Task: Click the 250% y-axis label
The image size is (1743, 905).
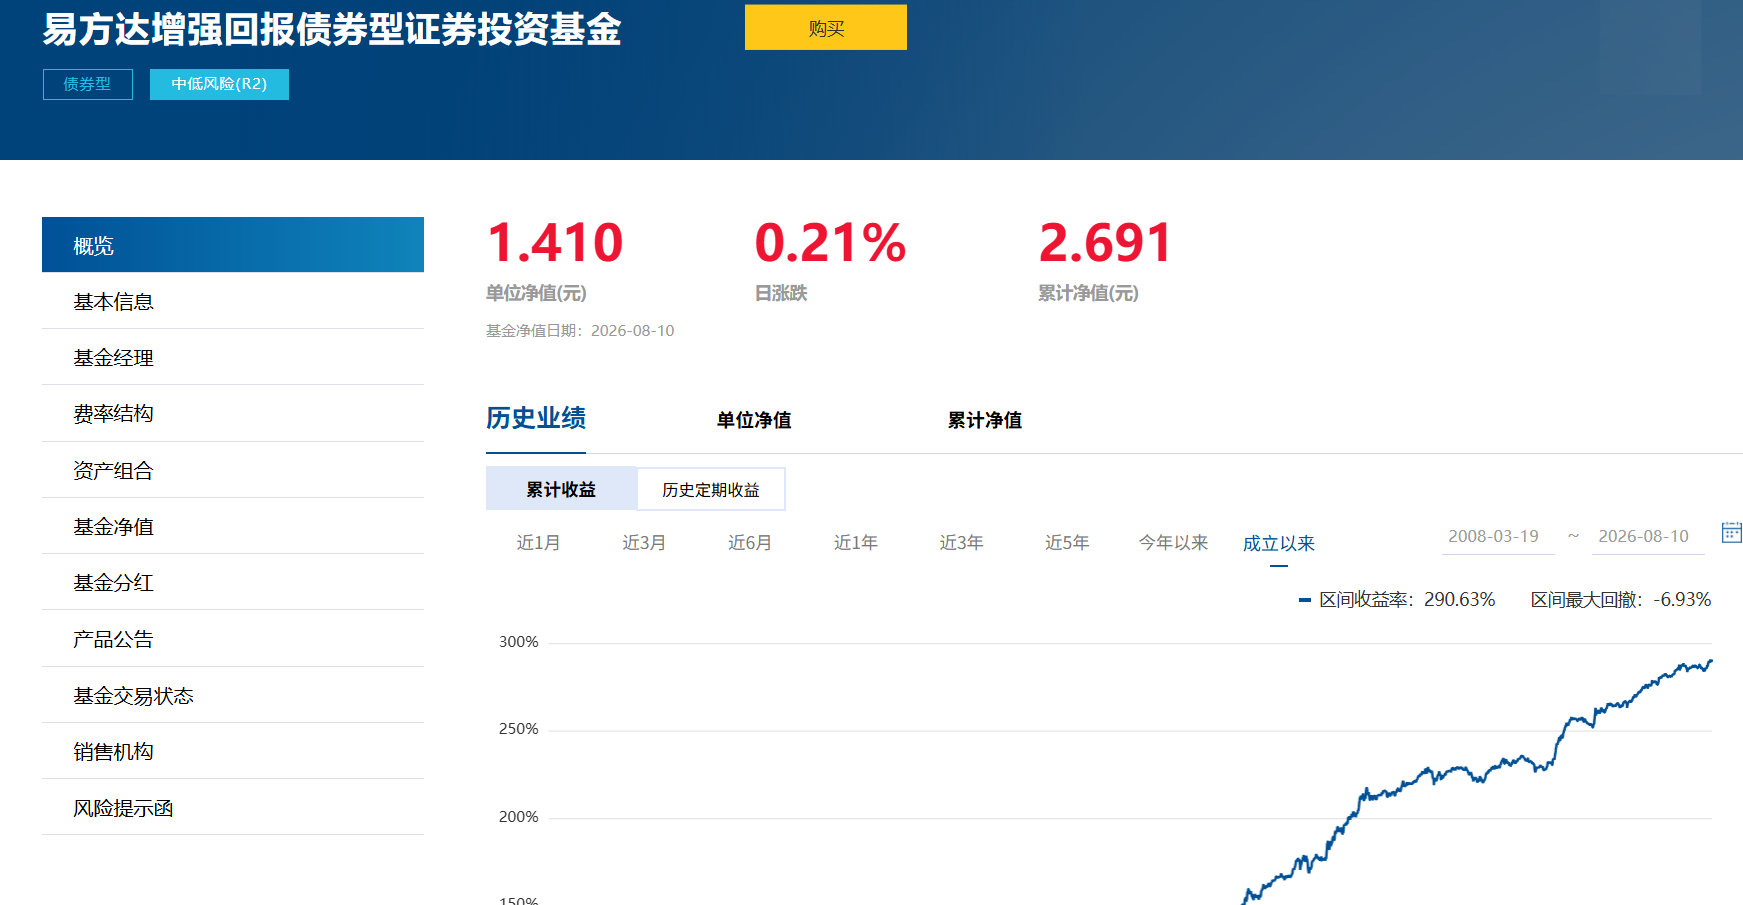Action: pos(518,729)
